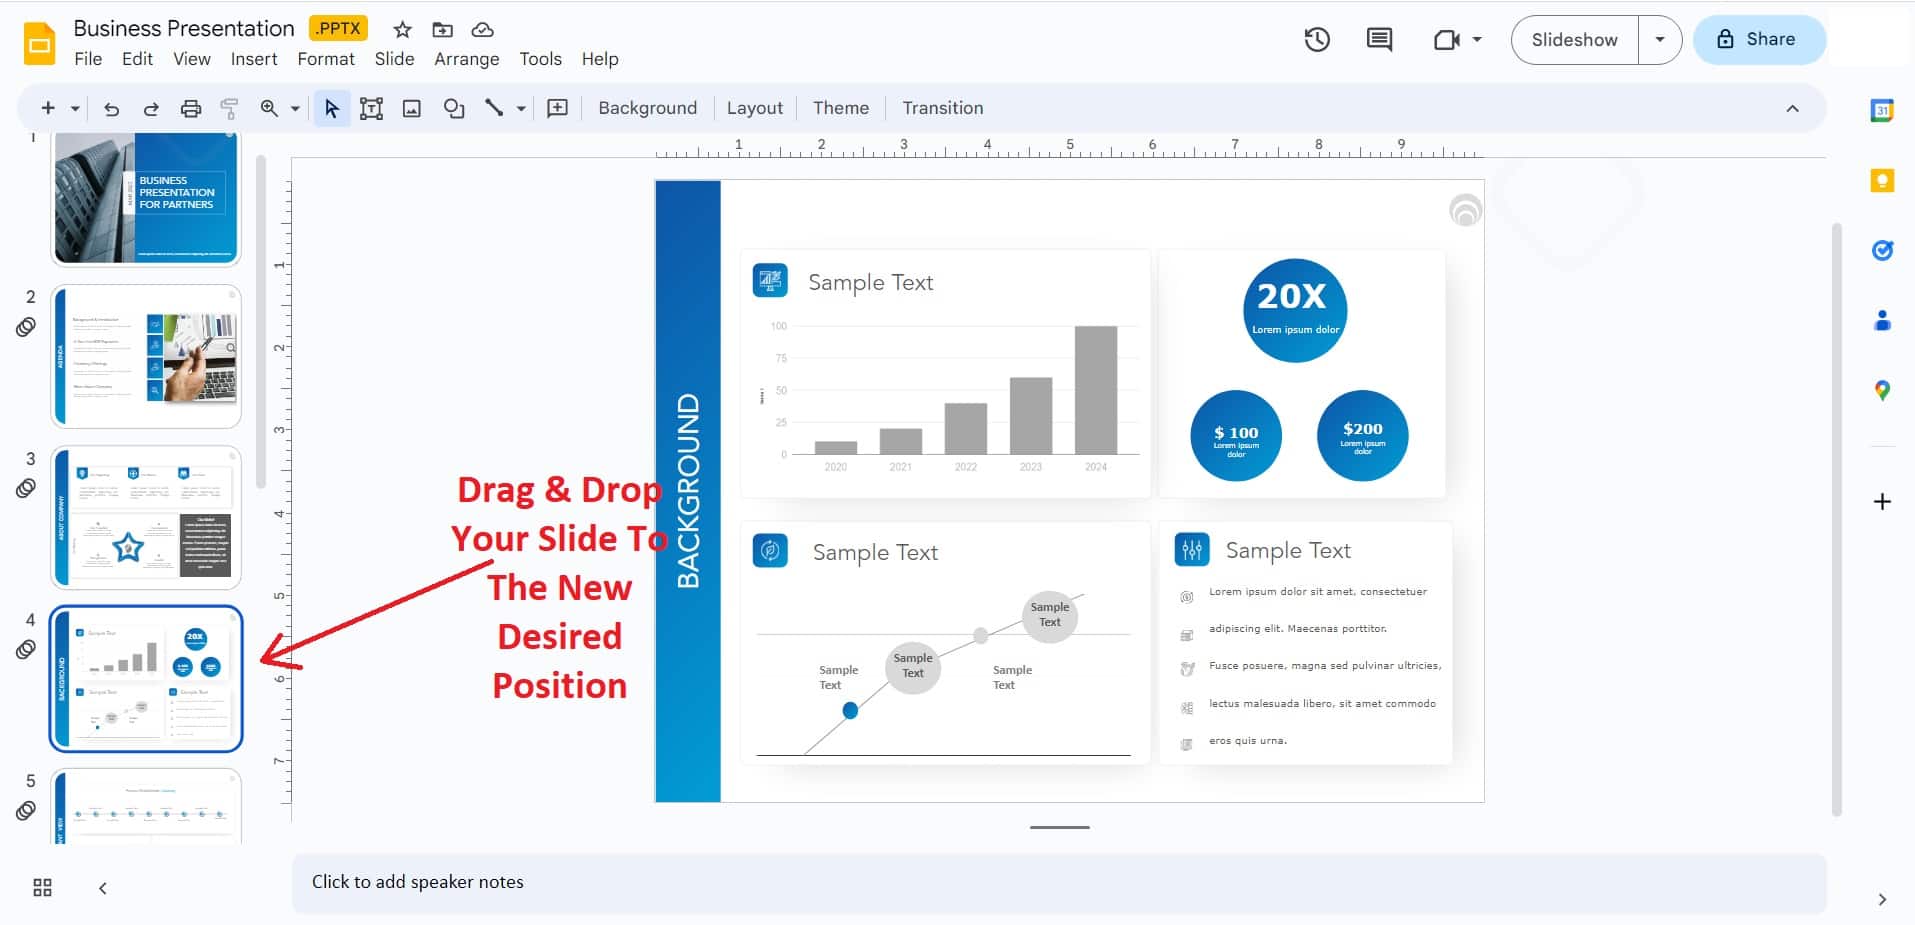Open the Slideshow options dropdown
The width and height of the screenshot is (1915, 925).
[1659, 40]
